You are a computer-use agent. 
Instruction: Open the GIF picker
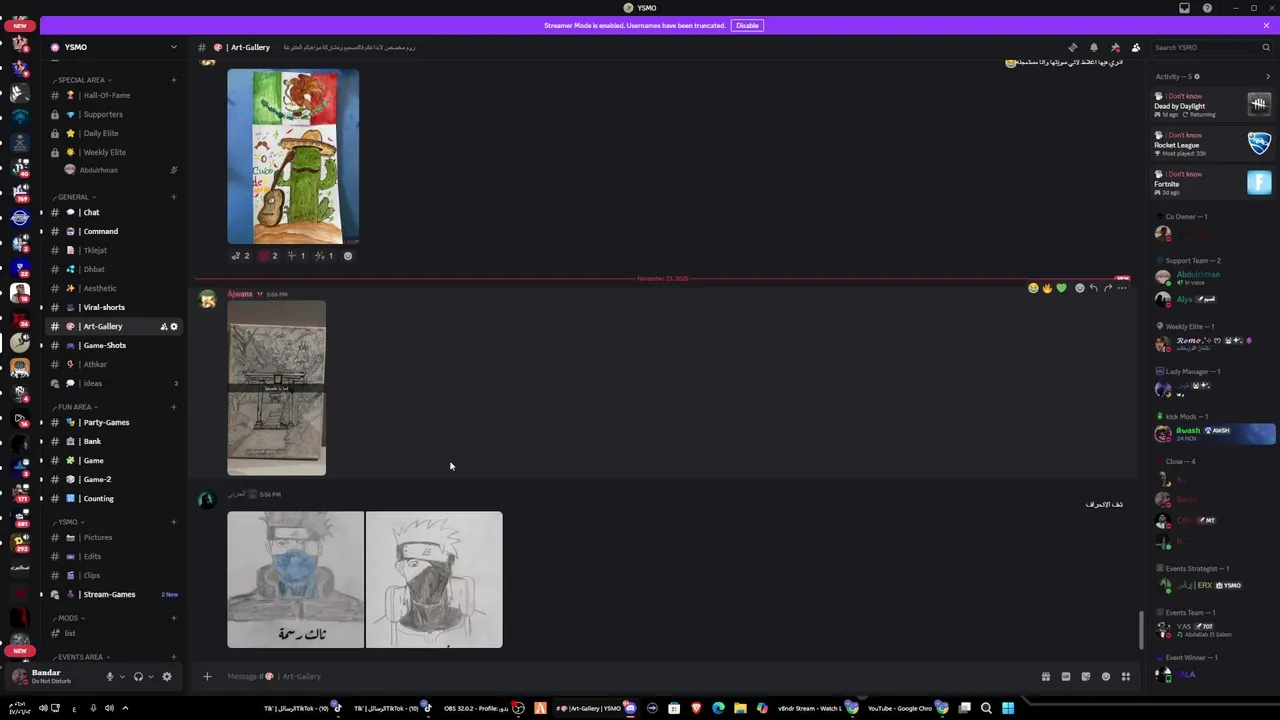point(1066,677)
